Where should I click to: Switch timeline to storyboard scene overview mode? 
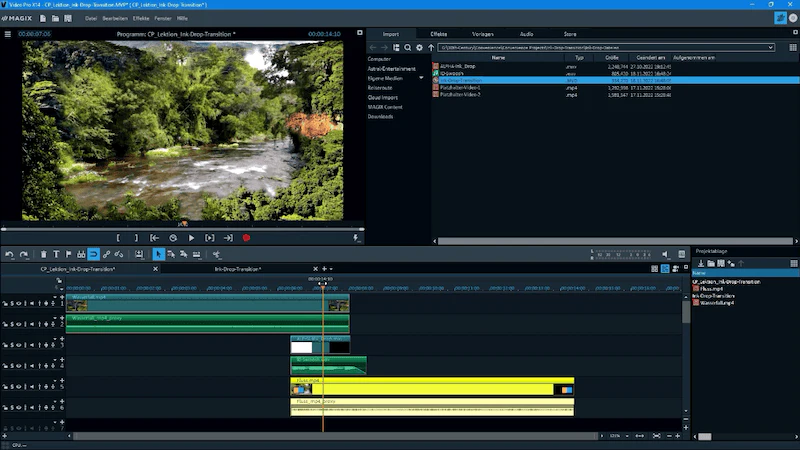click(x=655, y=268)
